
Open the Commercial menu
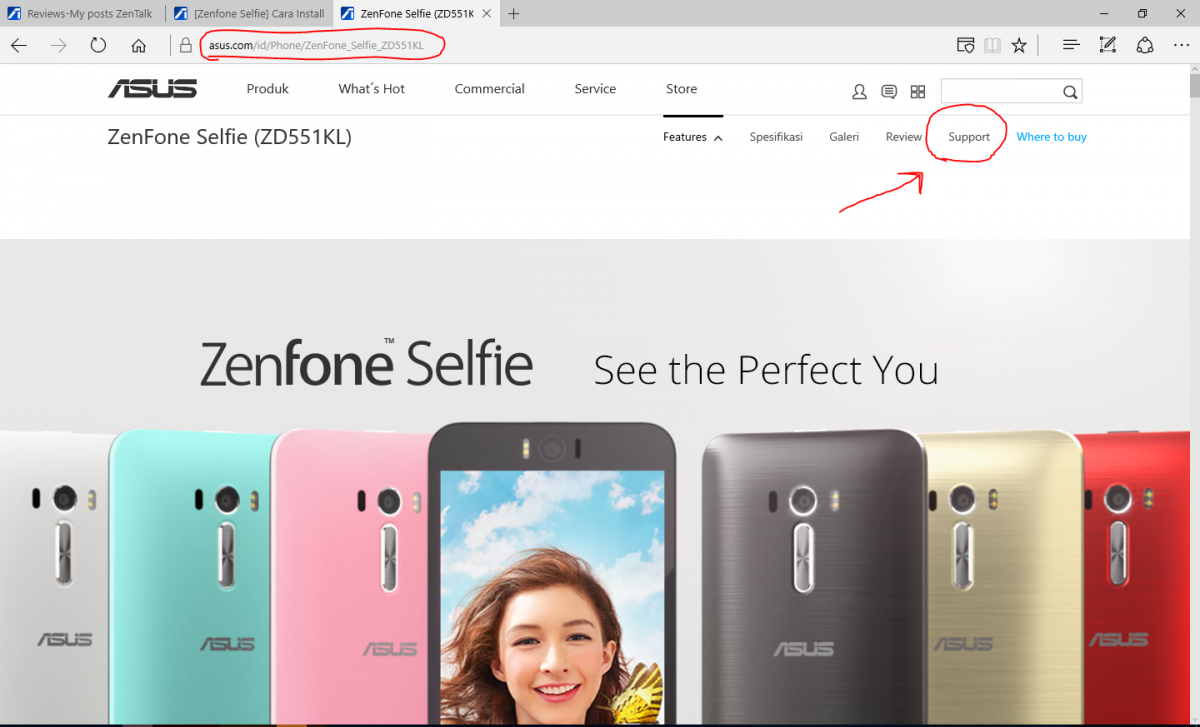pos(489,89)
